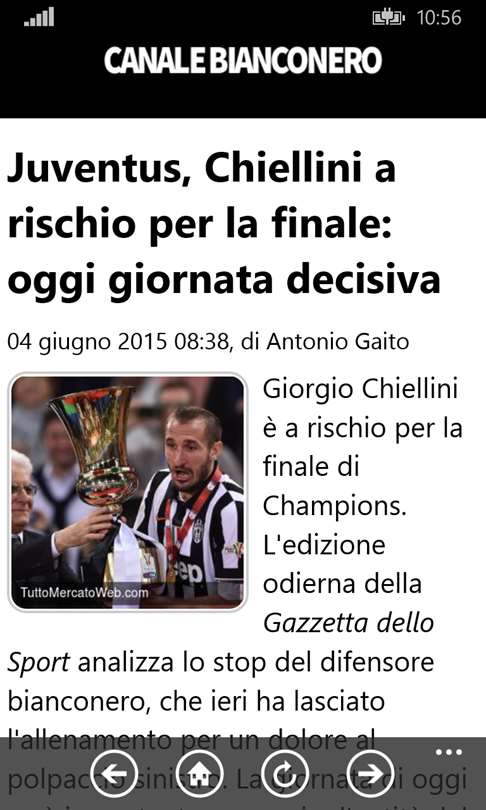Go to the home page icon
This screenshot has height=810, width=486.
200,774
